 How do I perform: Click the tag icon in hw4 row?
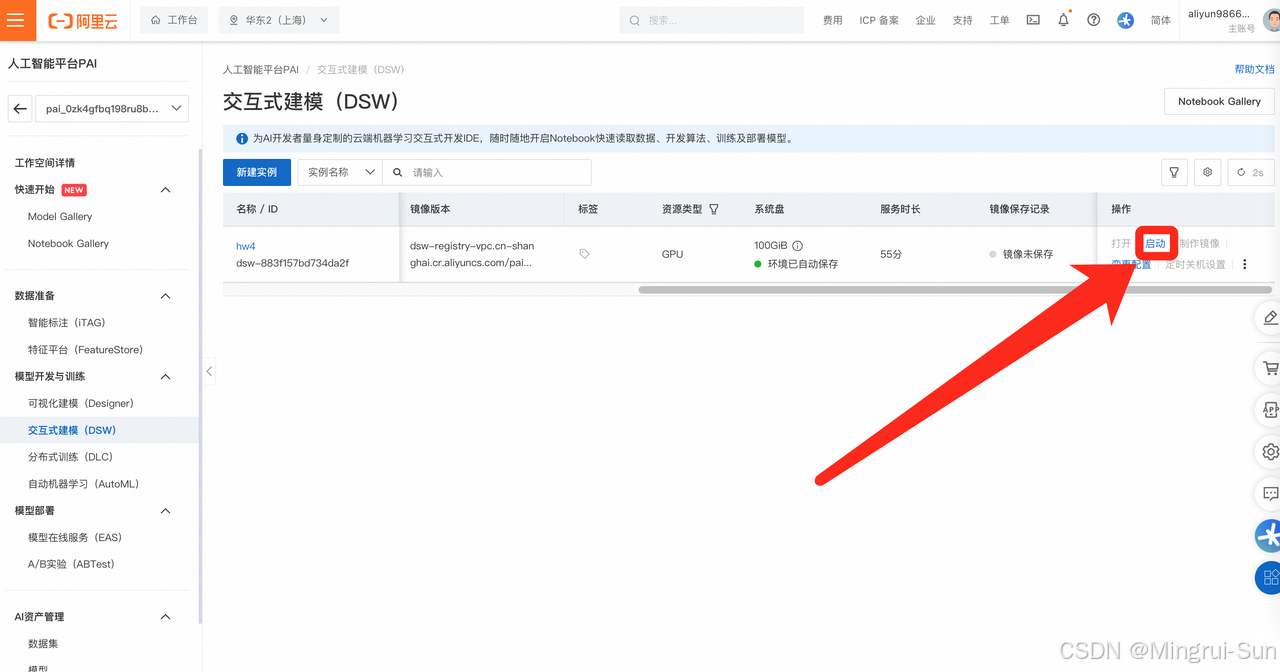click(584, 254)
